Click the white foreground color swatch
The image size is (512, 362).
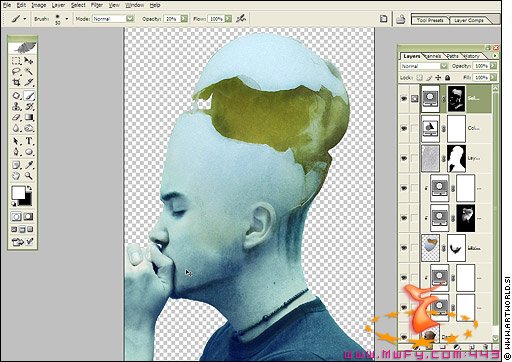[18, 192]
